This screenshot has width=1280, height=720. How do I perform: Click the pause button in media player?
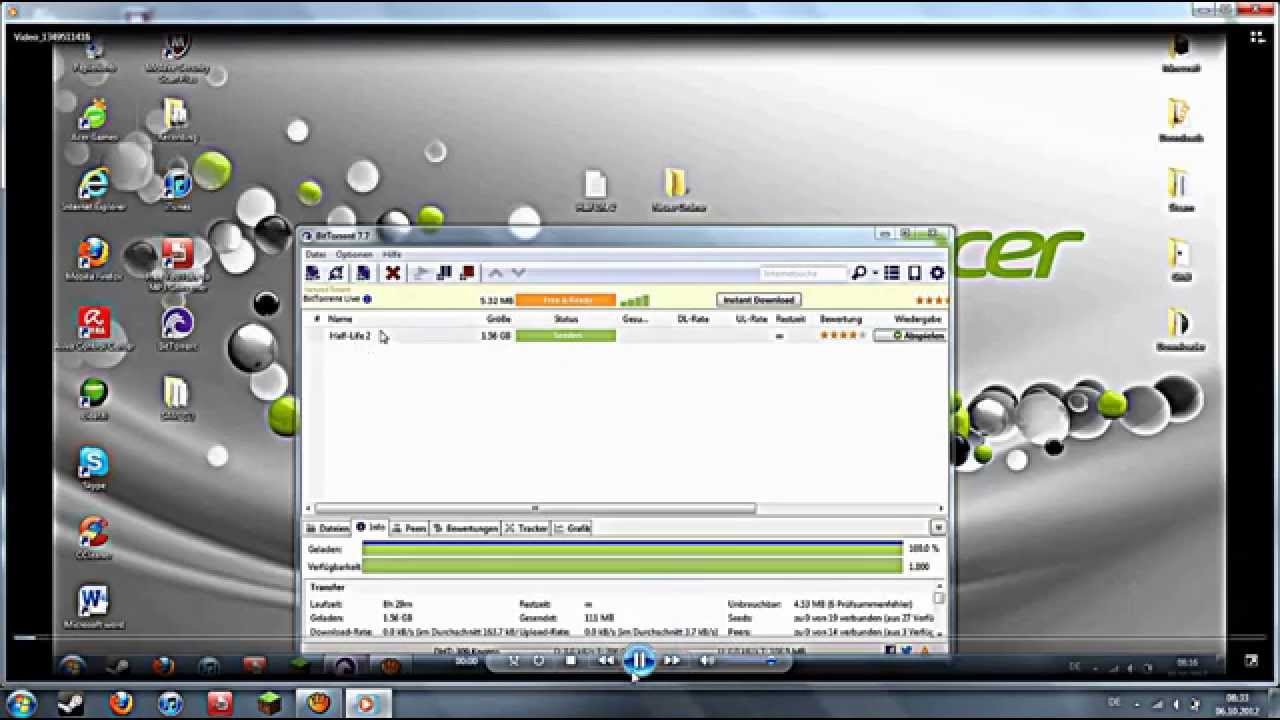[x=639, y=660]
